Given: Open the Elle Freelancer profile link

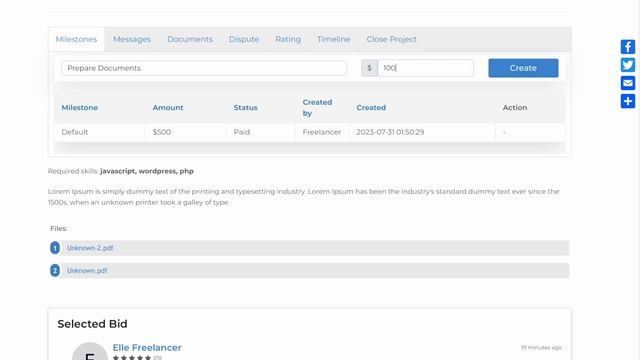Looking at the screenshot, I should pos(147,347).
